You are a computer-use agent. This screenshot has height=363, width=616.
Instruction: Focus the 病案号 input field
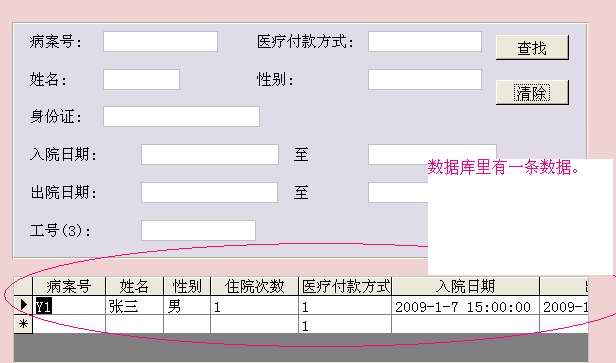tap(160, 42)
